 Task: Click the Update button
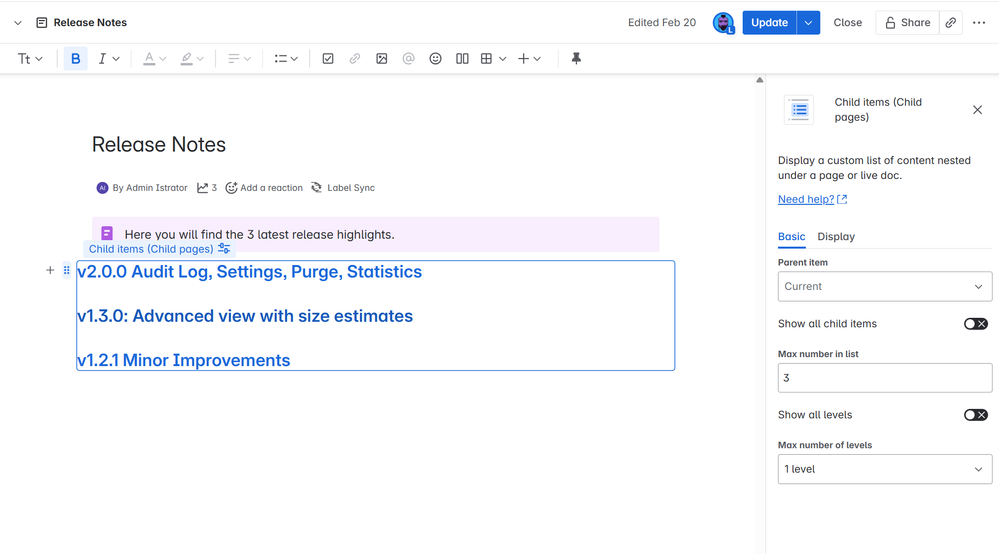pyautogui.click(x=769, y=22)
